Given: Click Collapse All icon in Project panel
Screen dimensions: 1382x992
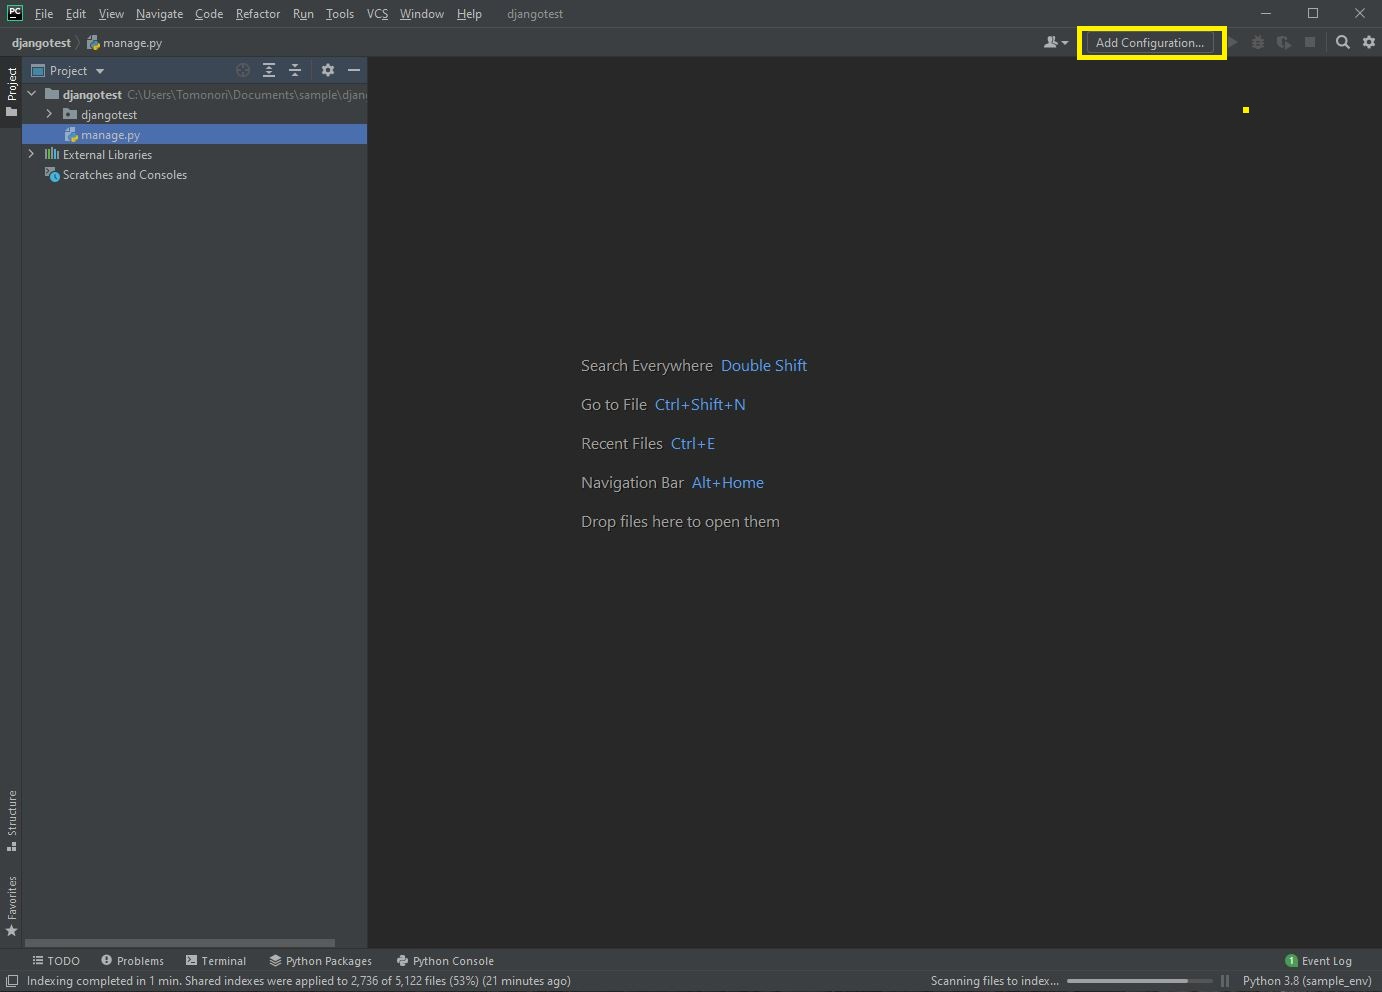Looking at the screenshot, I should tap(295, 70).
